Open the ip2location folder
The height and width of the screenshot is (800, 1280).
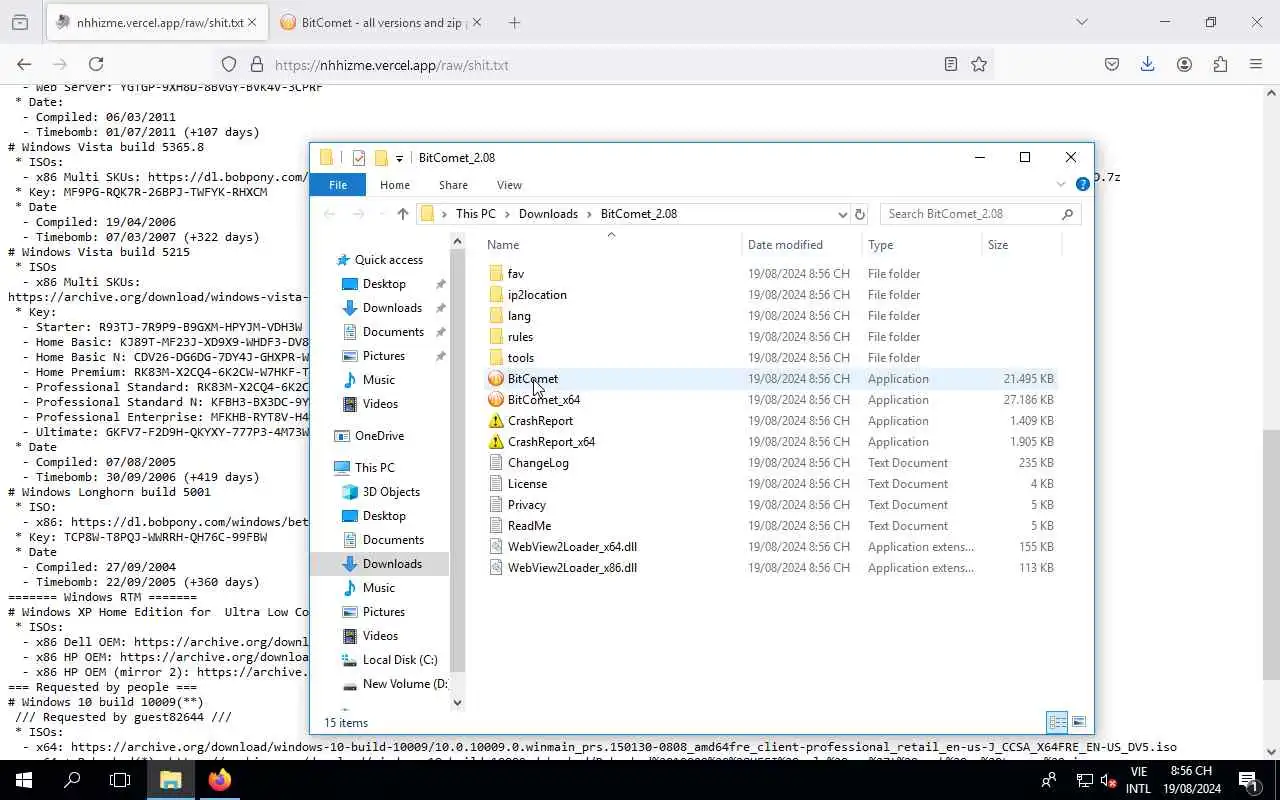(x=537, y=295)
